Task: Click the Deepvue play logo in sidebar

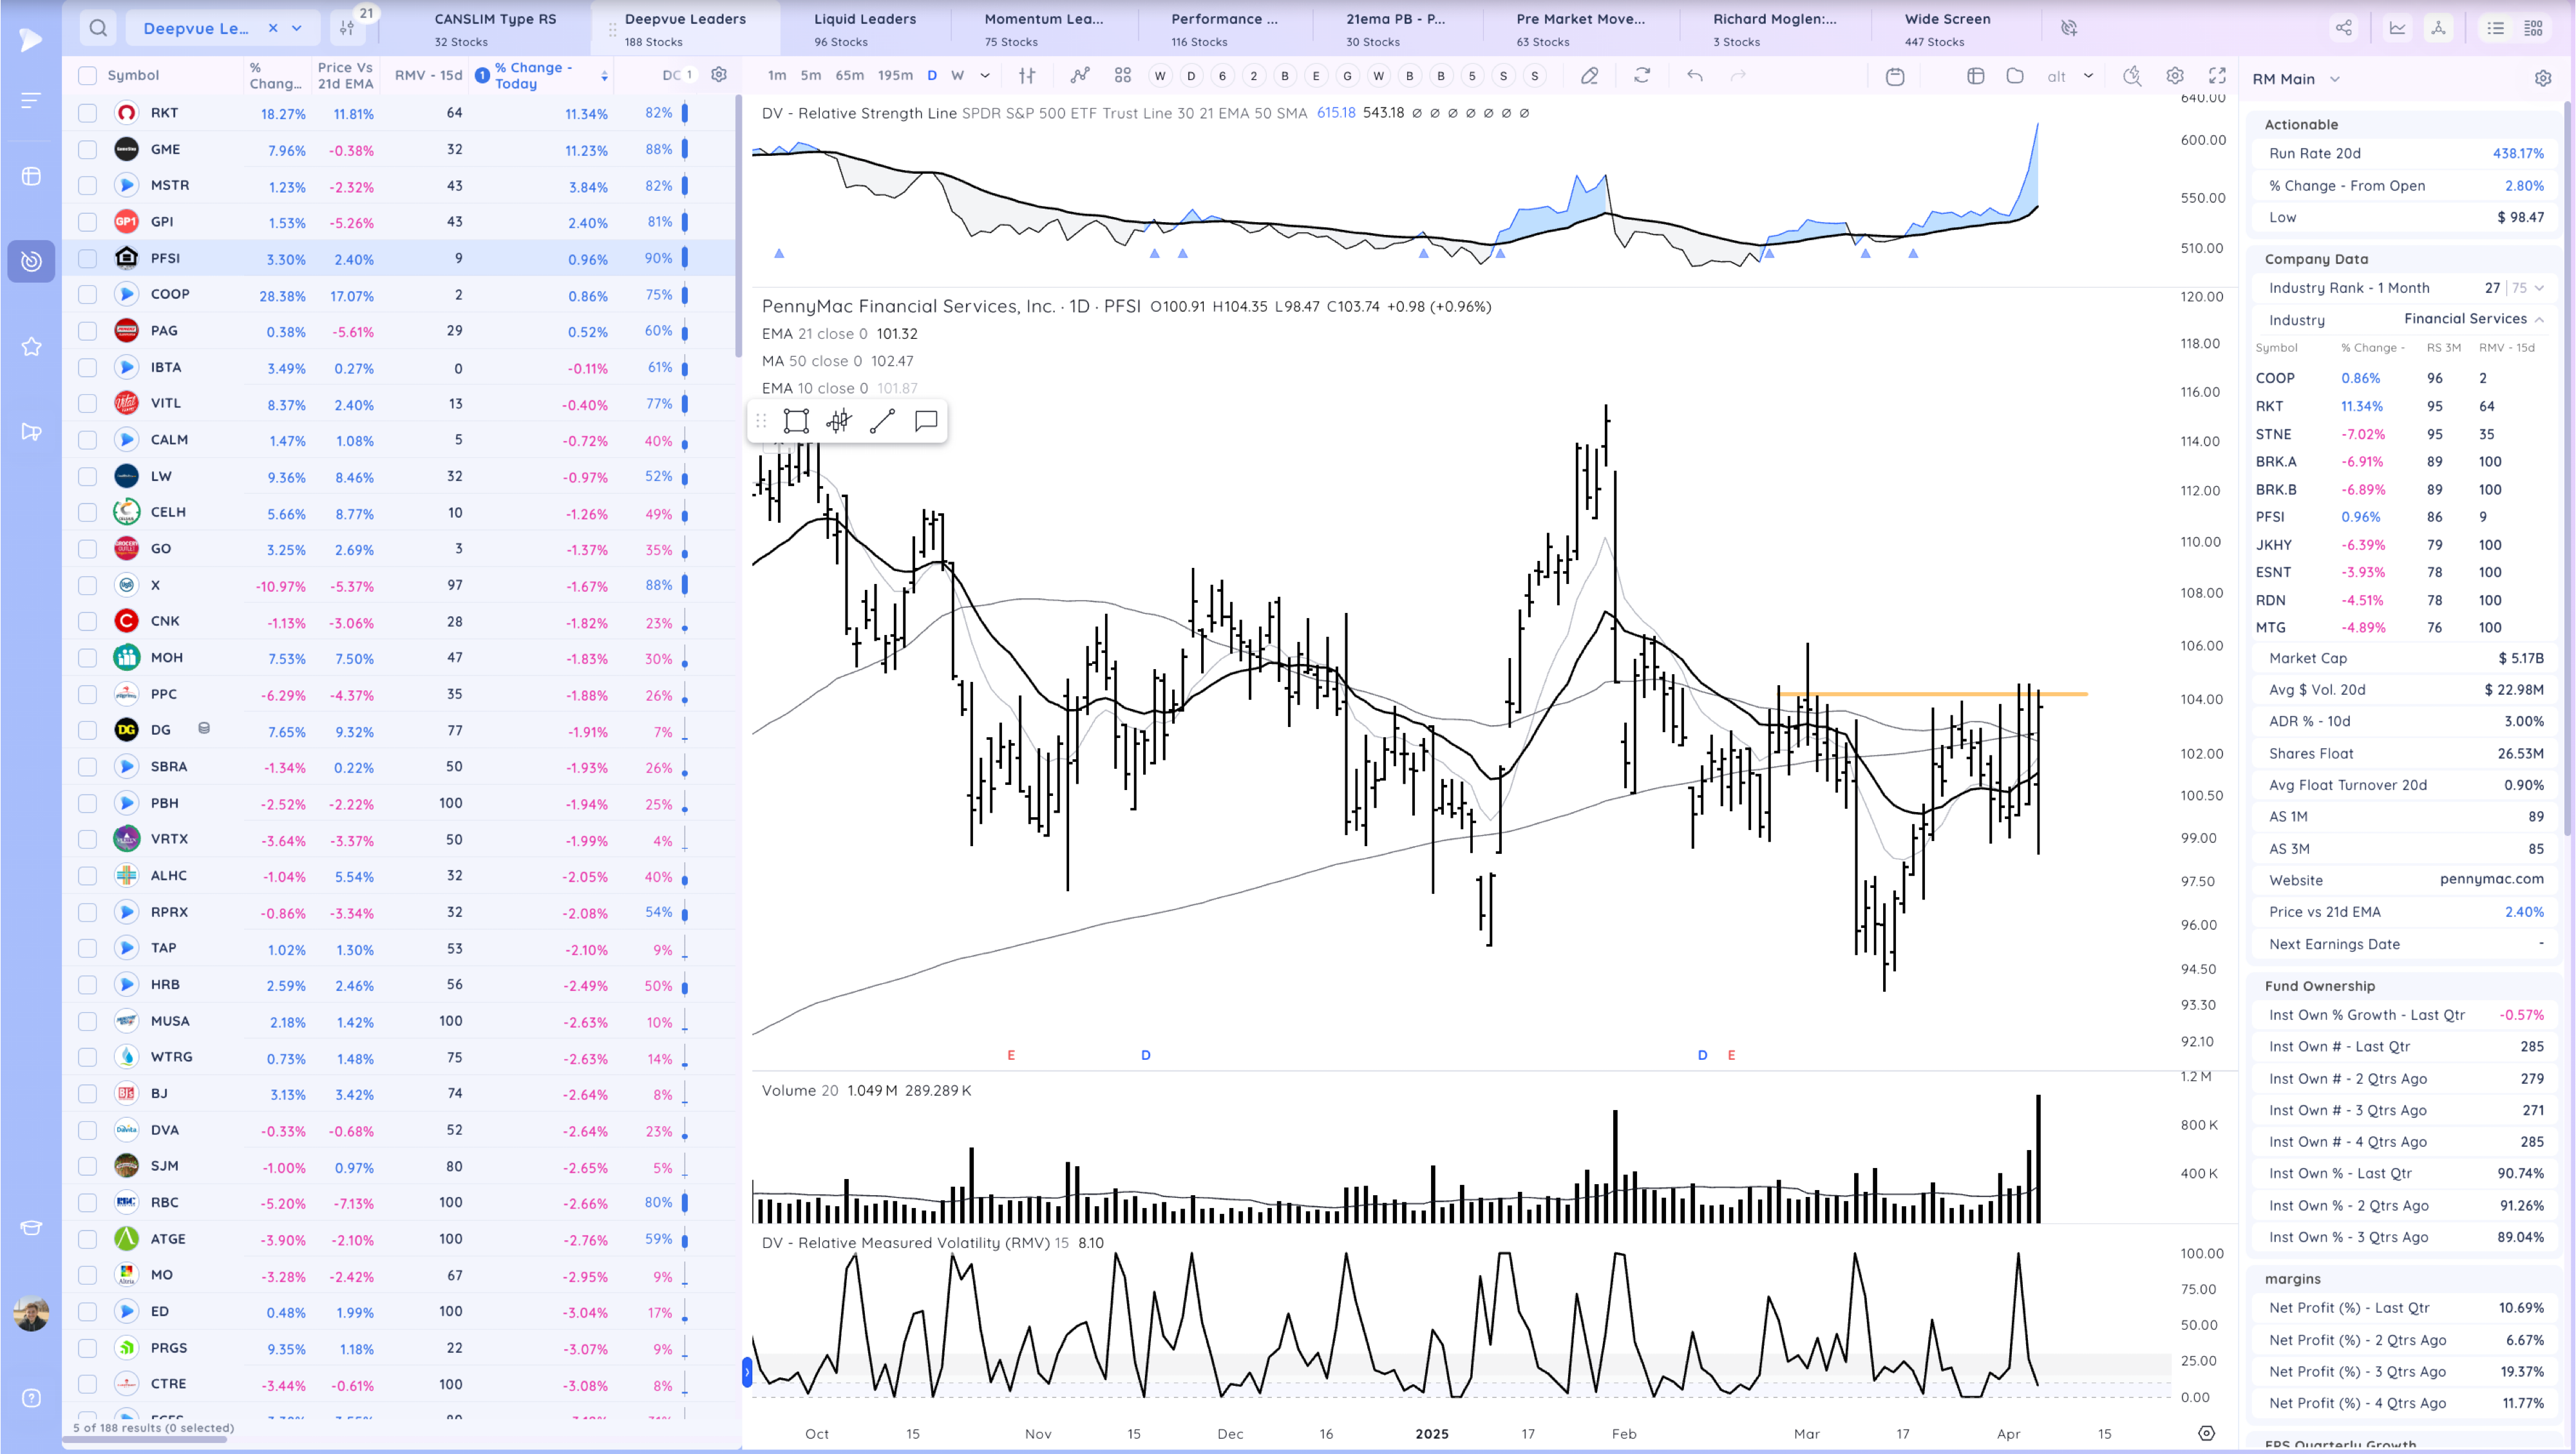Action: tap(31, 39)
